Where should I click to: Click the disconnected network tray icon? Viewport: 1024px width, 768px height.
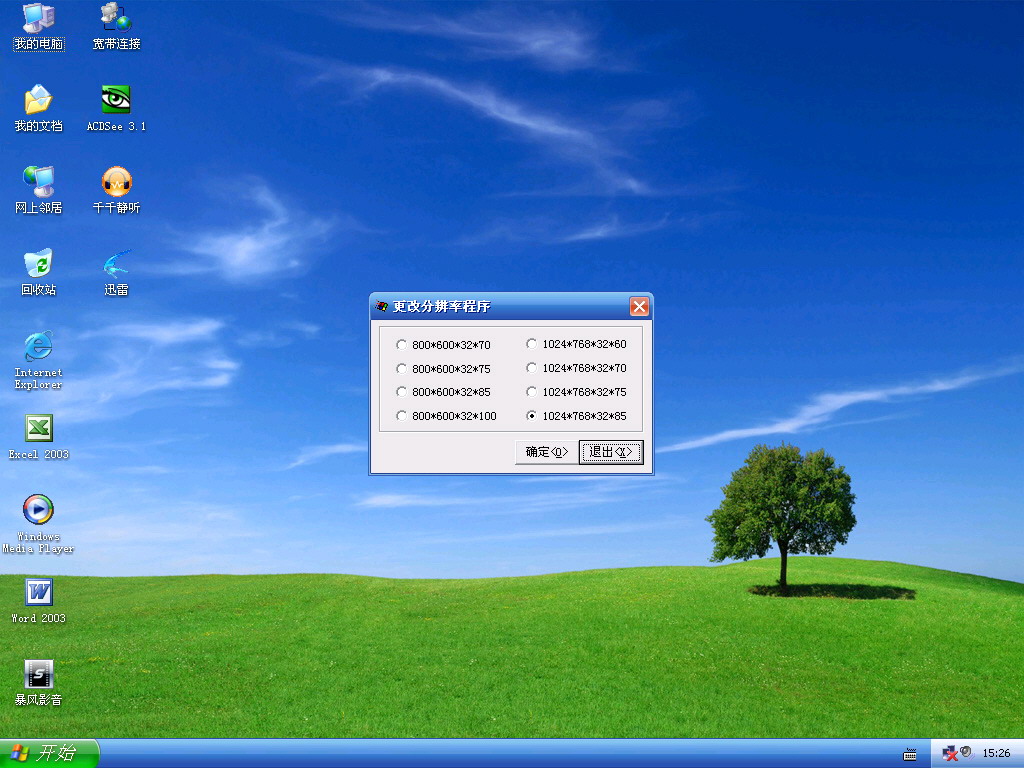coord(950,754)
